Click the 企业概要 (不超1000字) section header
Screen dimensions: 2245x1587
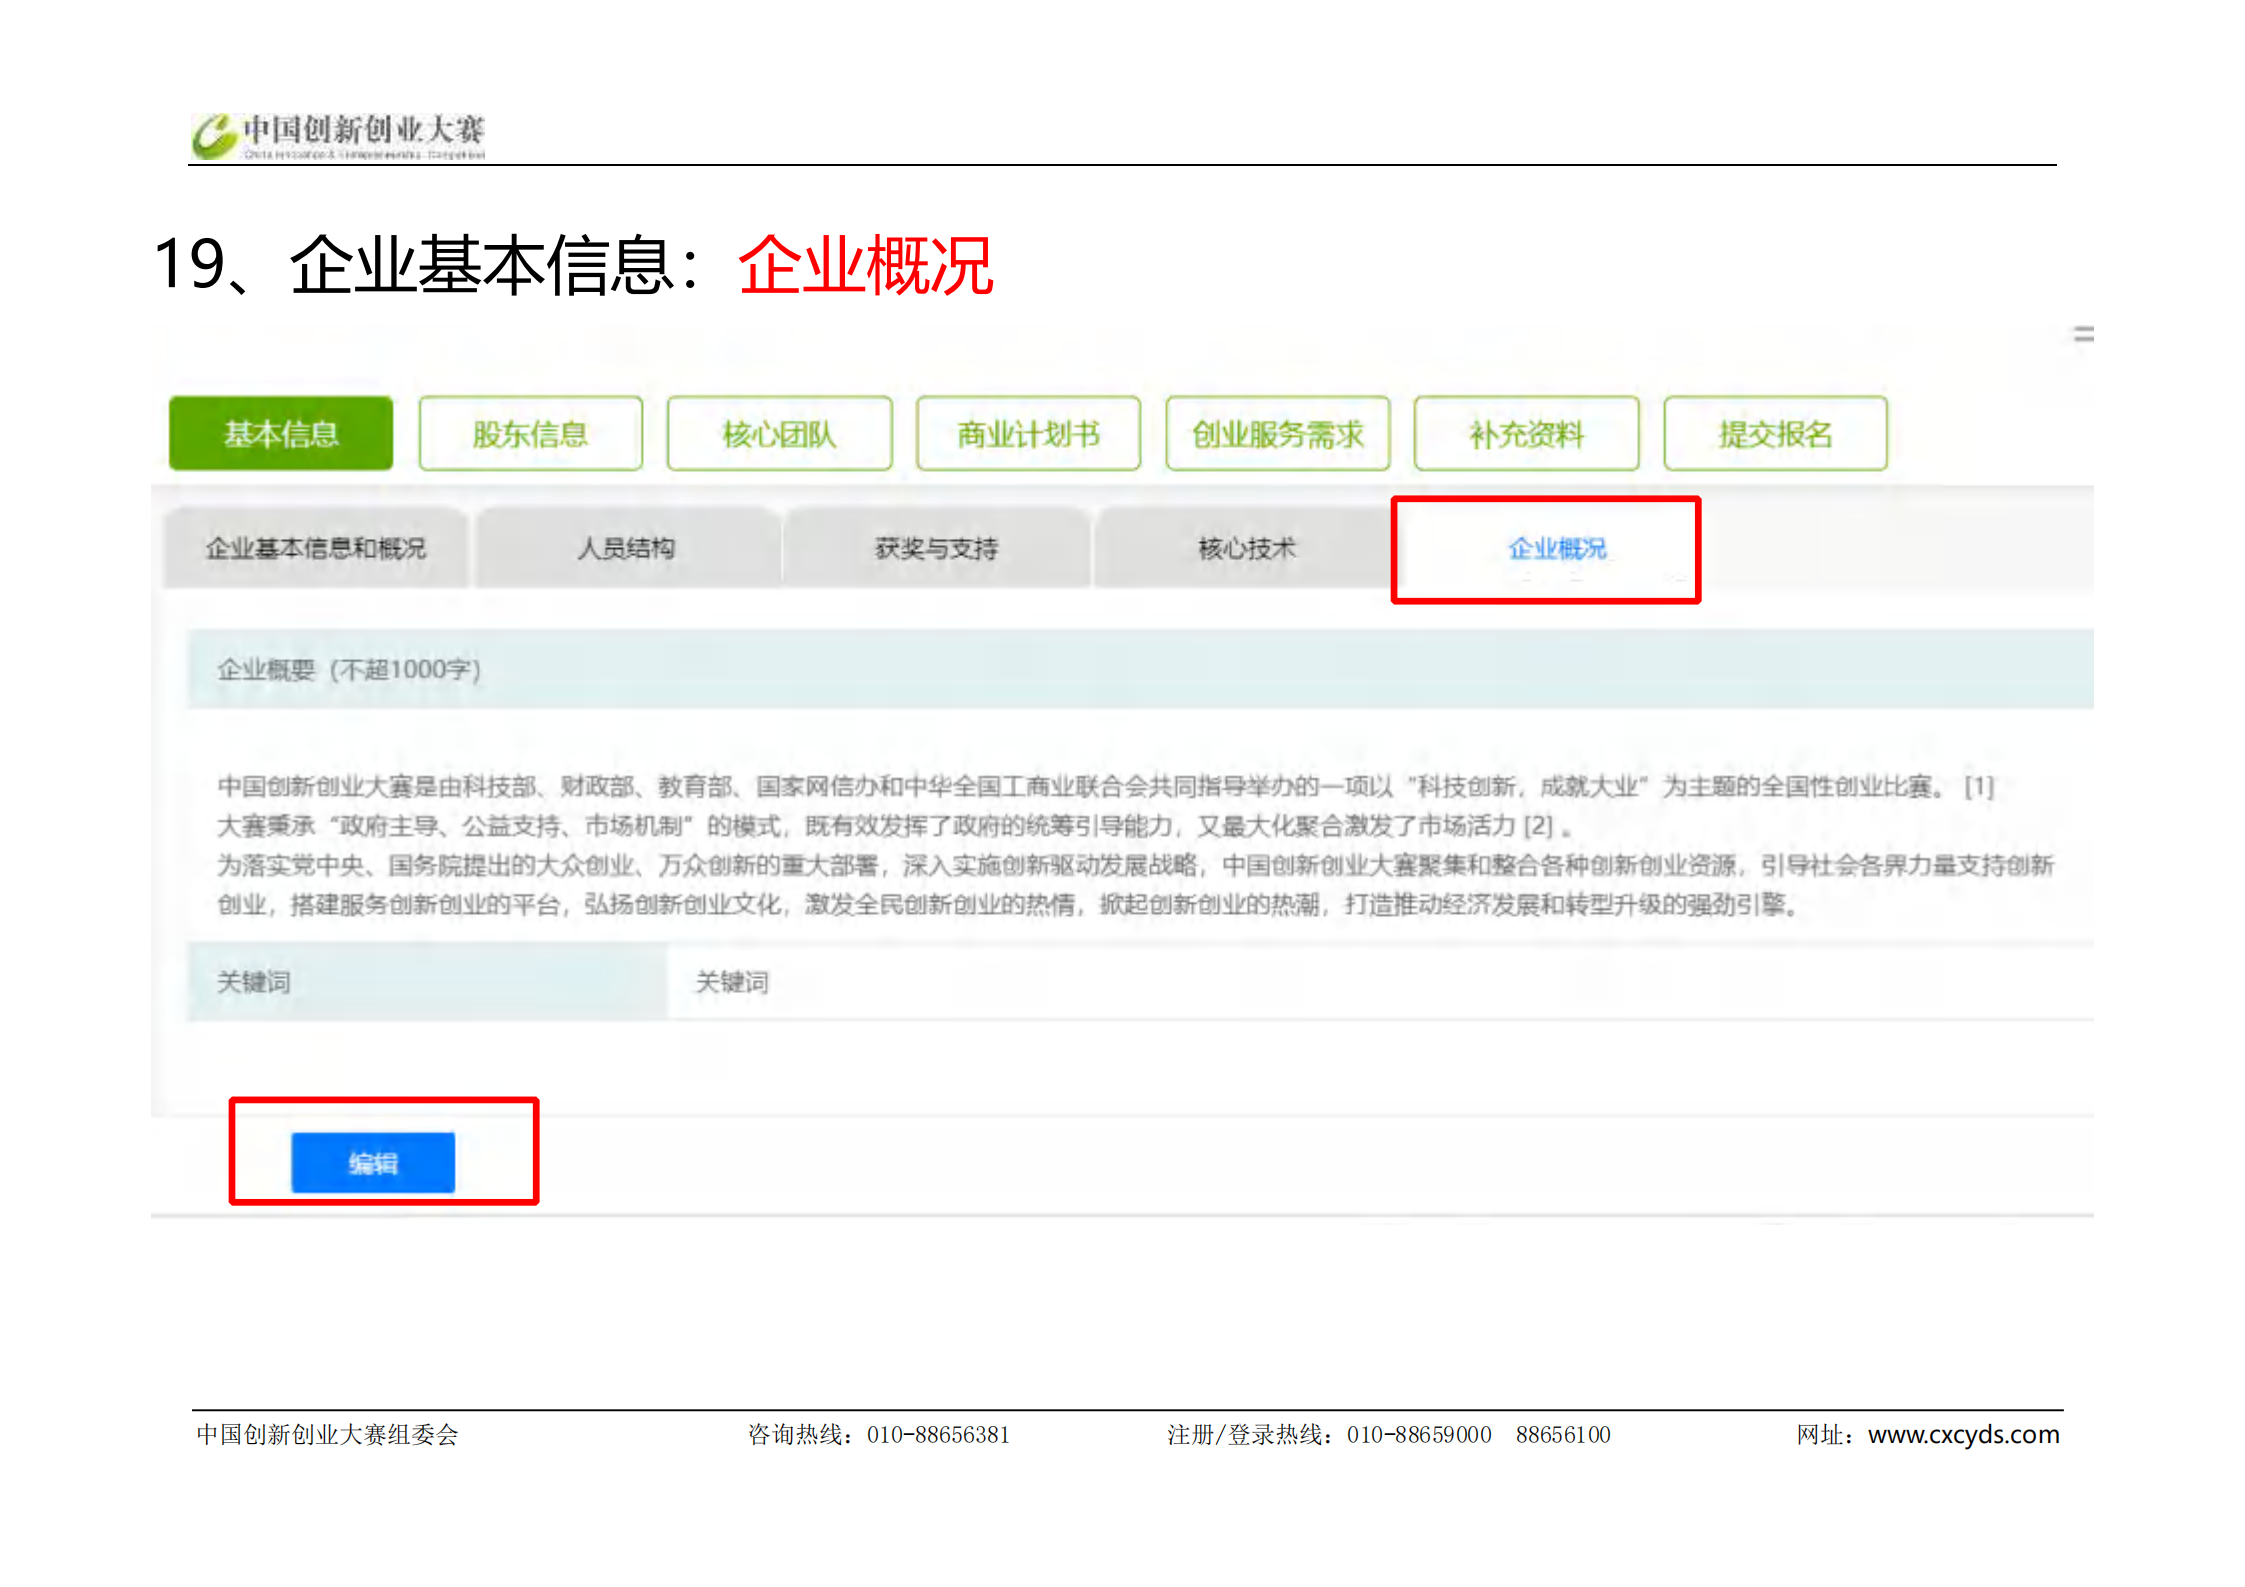click(348, 669)
